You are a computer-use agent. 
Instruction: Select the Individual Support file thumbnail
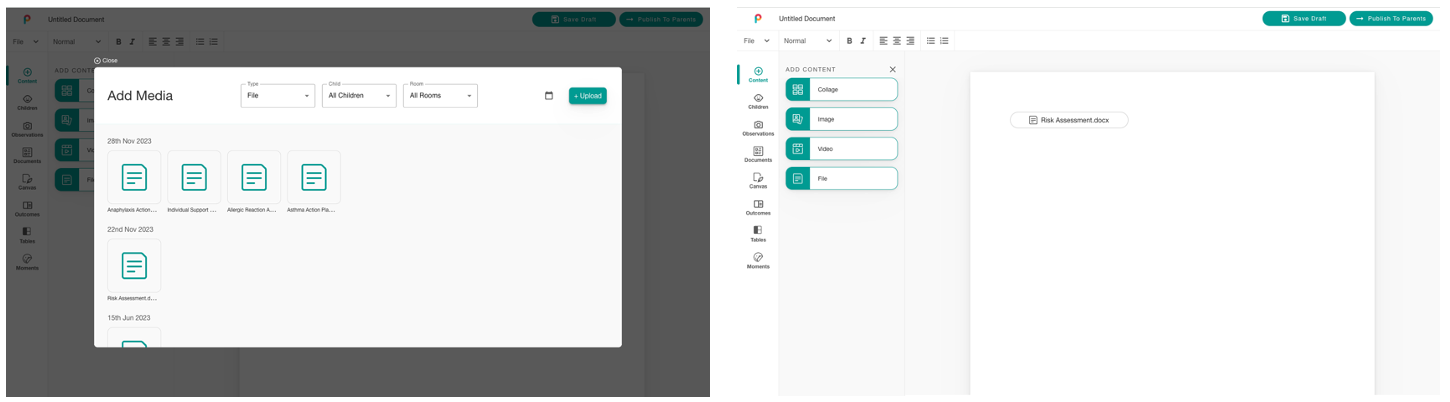[194, 177]
